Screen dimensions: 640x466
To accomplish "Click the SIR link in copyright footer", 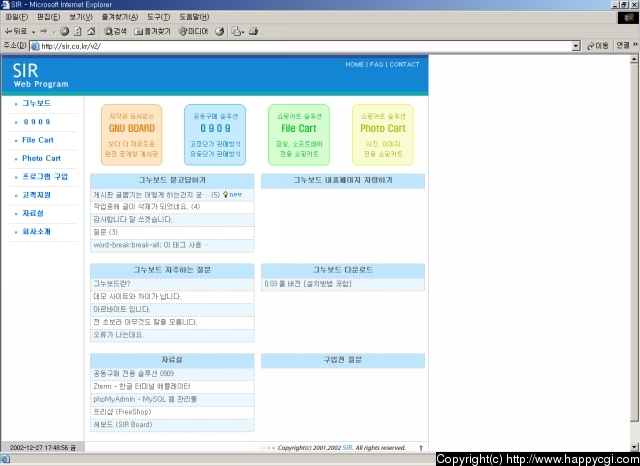I will coord(347,448).
